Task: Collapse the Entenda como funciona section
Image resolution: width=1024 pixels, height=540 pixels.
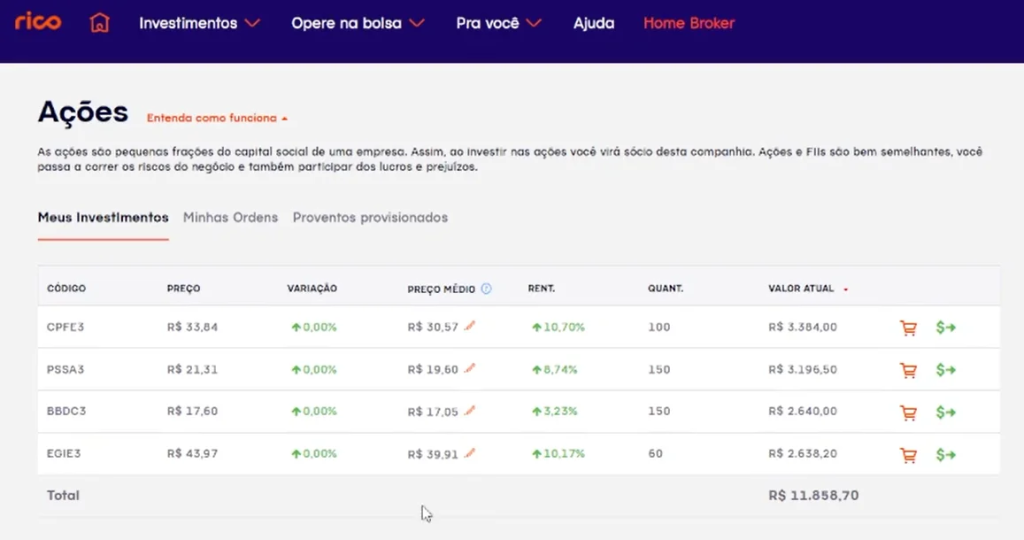Action: point(217,118)
